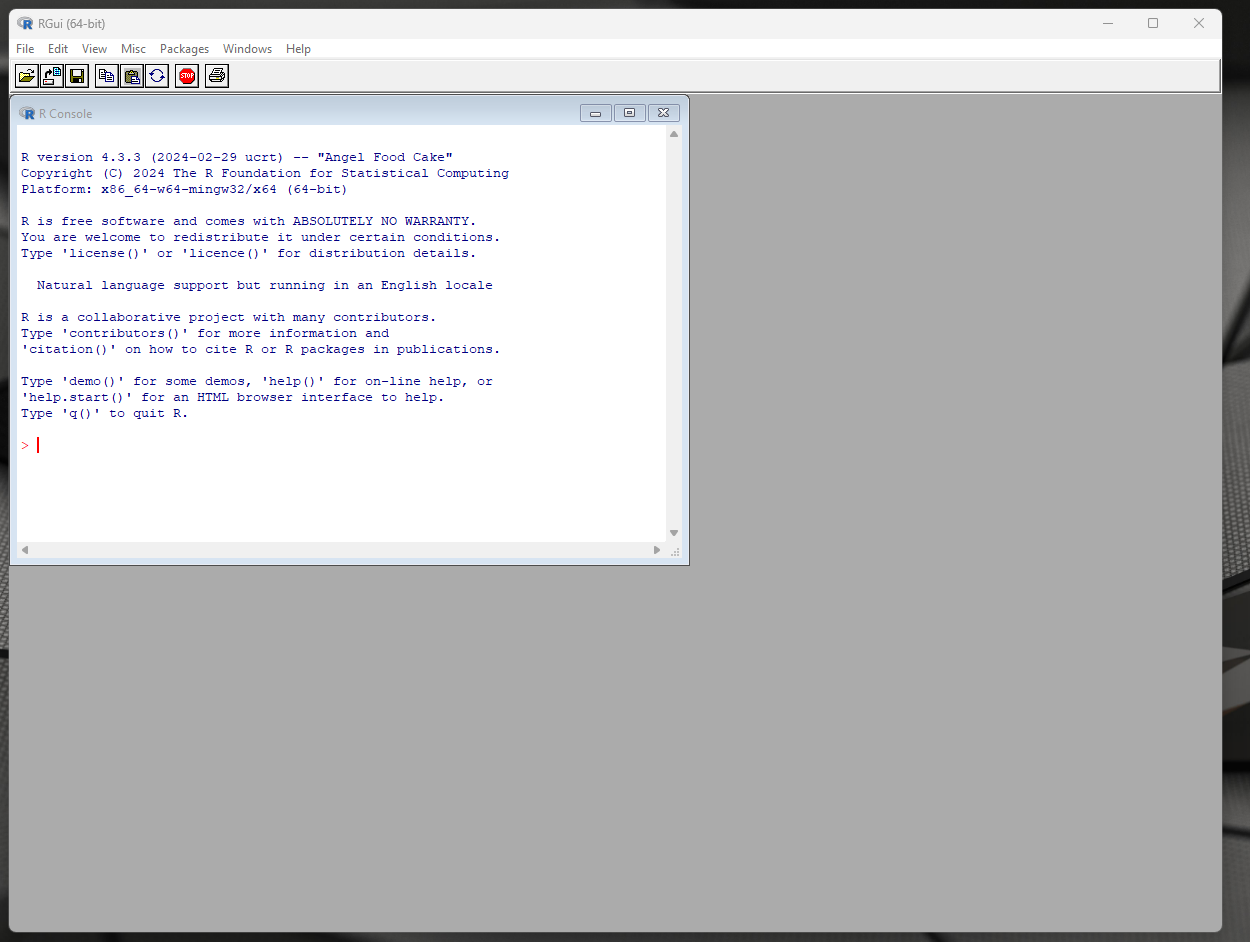Image resolution: width=1250 pixels, height=942 pixels.
Task: Select the Copy toolbar icon
Action: (x=106, y=75)
